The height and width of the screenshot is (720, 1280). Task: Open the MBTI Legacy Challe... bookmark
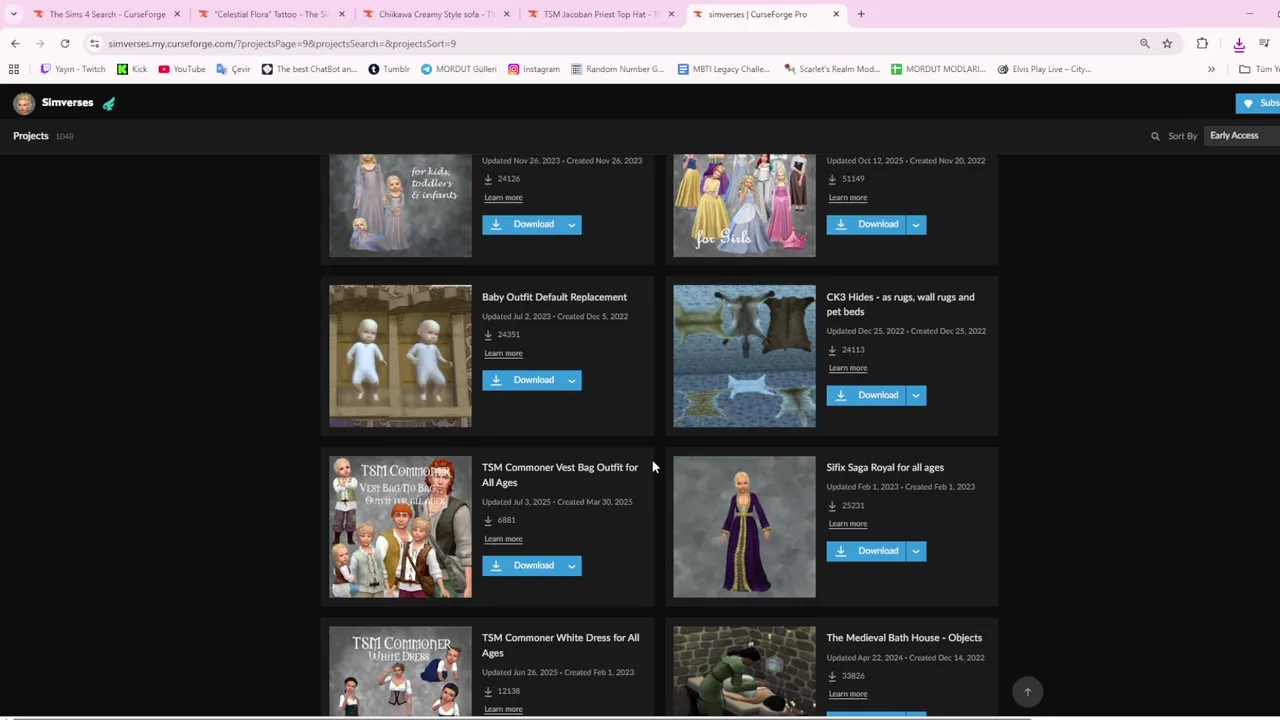723,69
